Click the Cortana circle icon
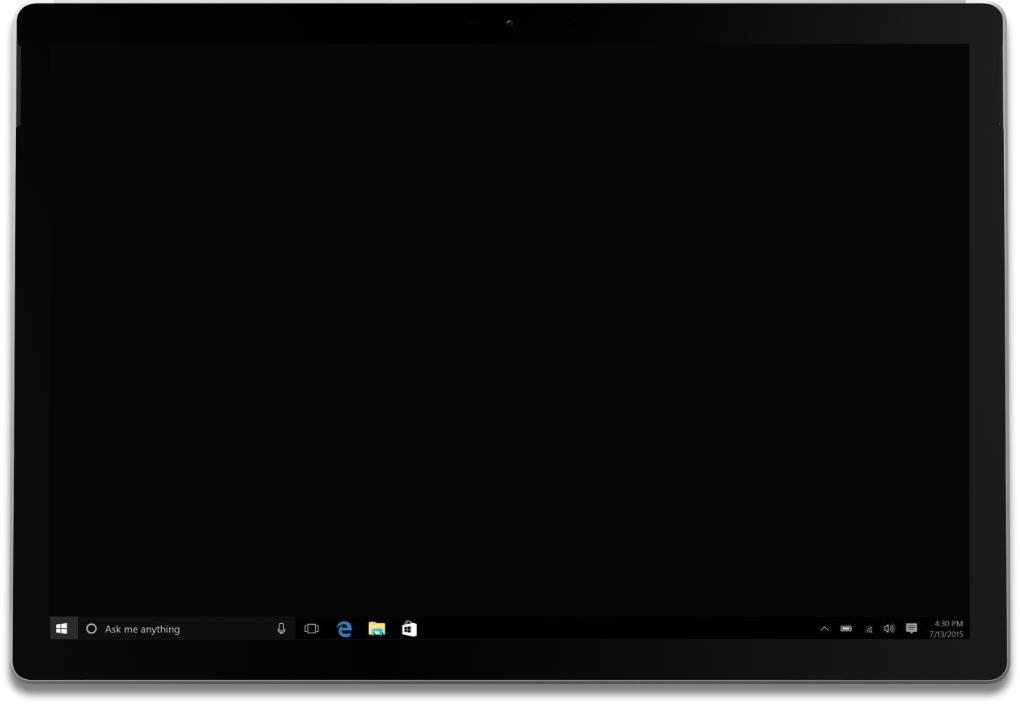This screenshot has height=704, width=1020. pyautogui.click(x=92, y=629)
